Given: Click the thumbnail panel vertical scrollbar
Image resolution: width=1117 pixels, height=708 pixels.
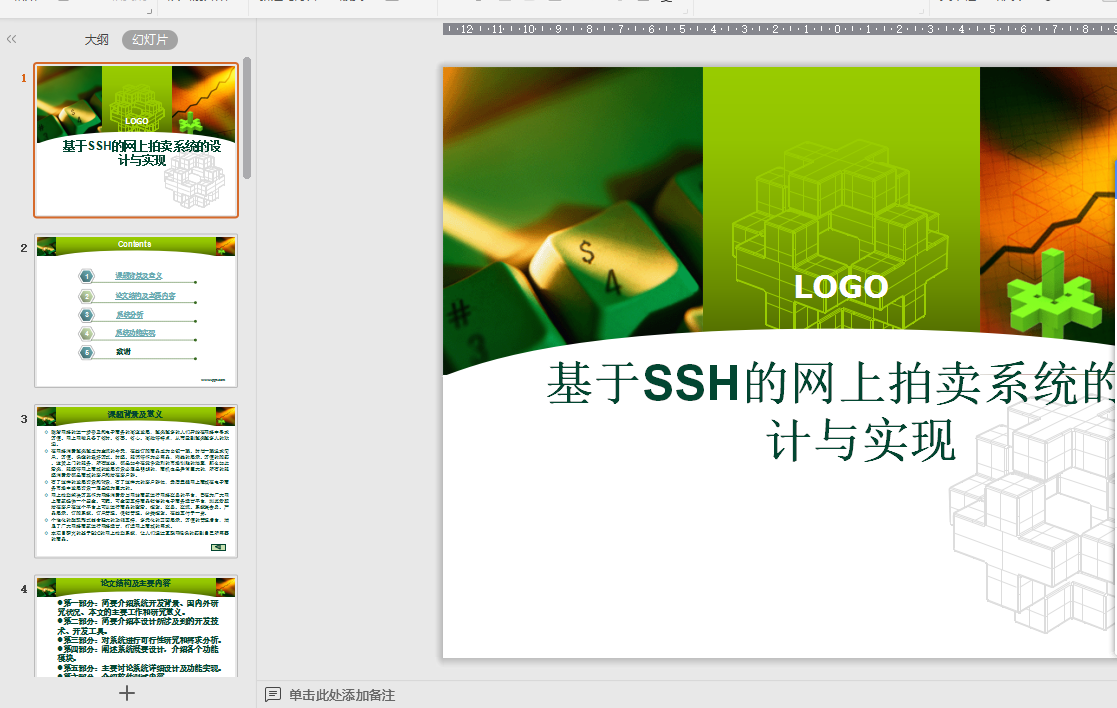Looking at the screenshot, I should click(x=247, y=118).
